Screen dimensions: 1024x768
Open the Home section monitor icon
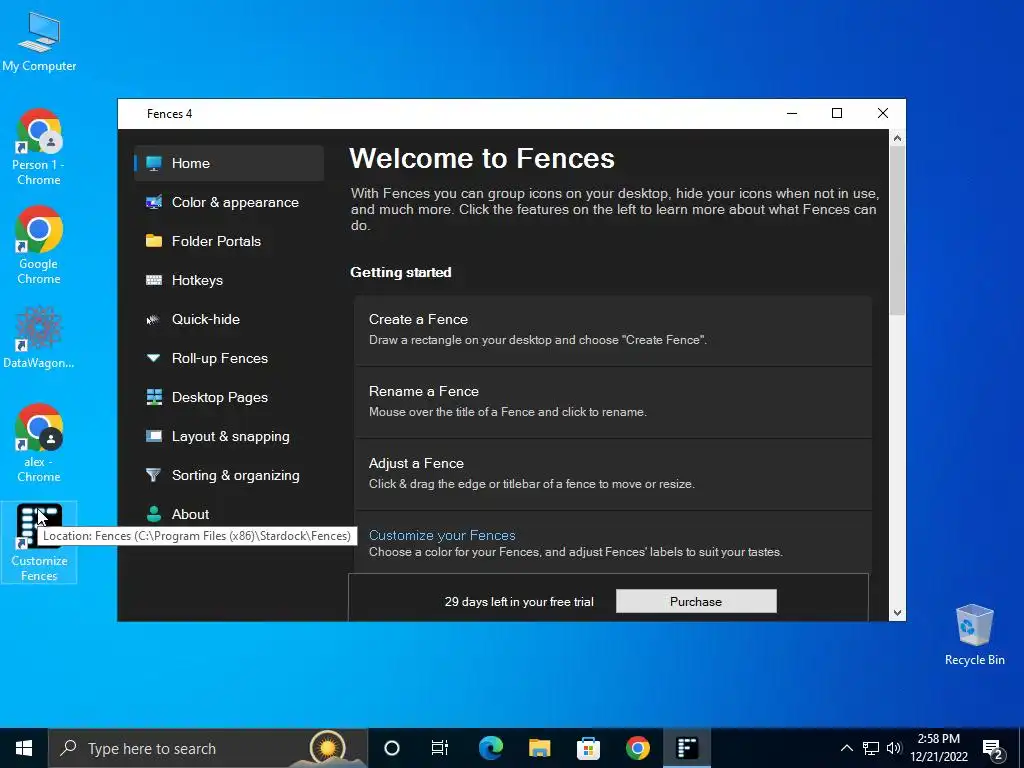tap(154, 163)
